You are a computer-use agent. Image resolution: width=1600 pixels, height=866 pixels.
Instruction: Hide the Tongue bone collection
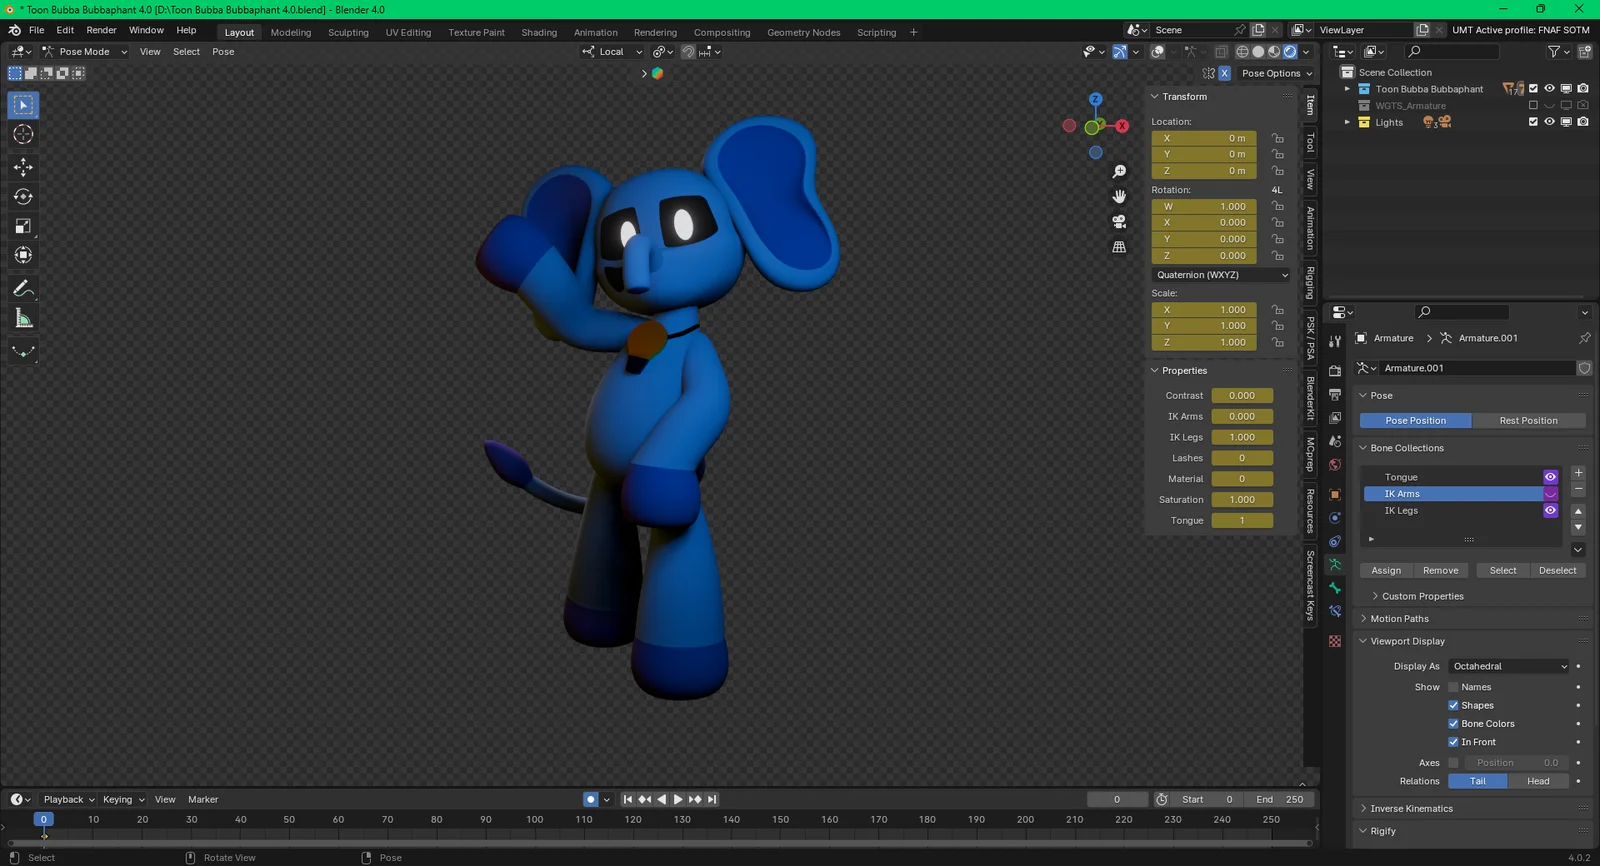click(1550, 477)
